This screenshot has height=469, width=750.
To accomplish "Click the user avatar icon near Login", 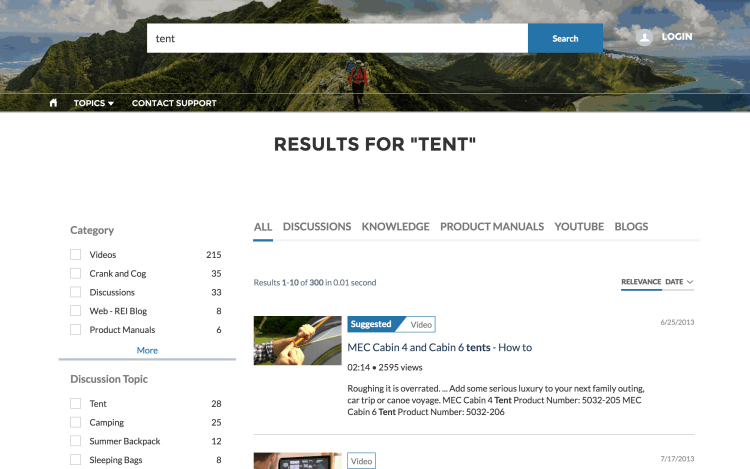I will [x=645, y=37].
